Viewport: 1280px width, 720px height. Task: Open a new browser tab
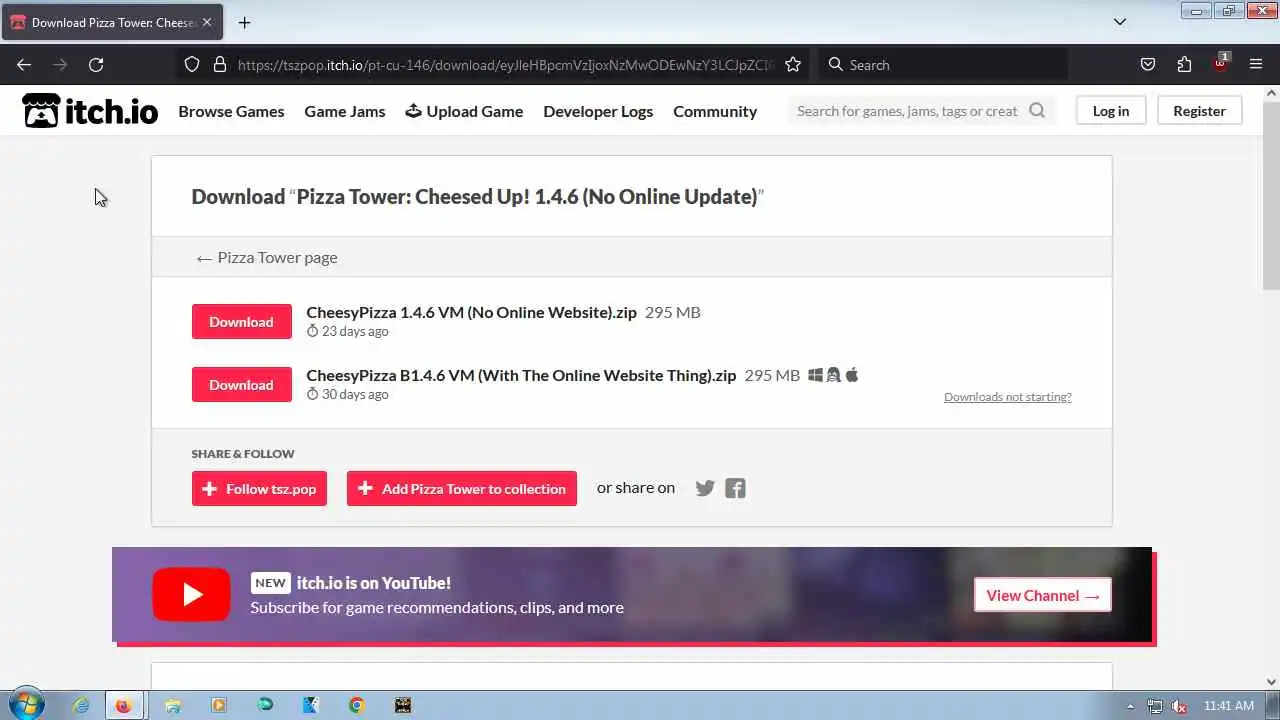tap(244, 22)
